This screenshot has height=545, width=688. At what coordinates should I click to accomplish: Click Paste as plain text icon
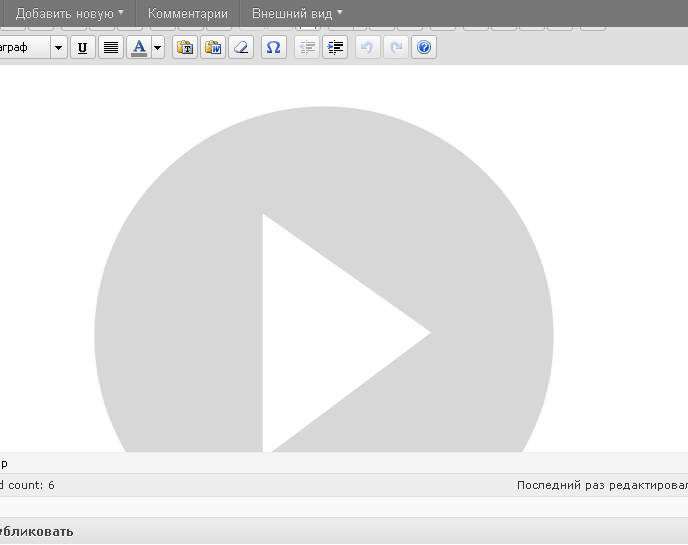(x=184, y=47)
